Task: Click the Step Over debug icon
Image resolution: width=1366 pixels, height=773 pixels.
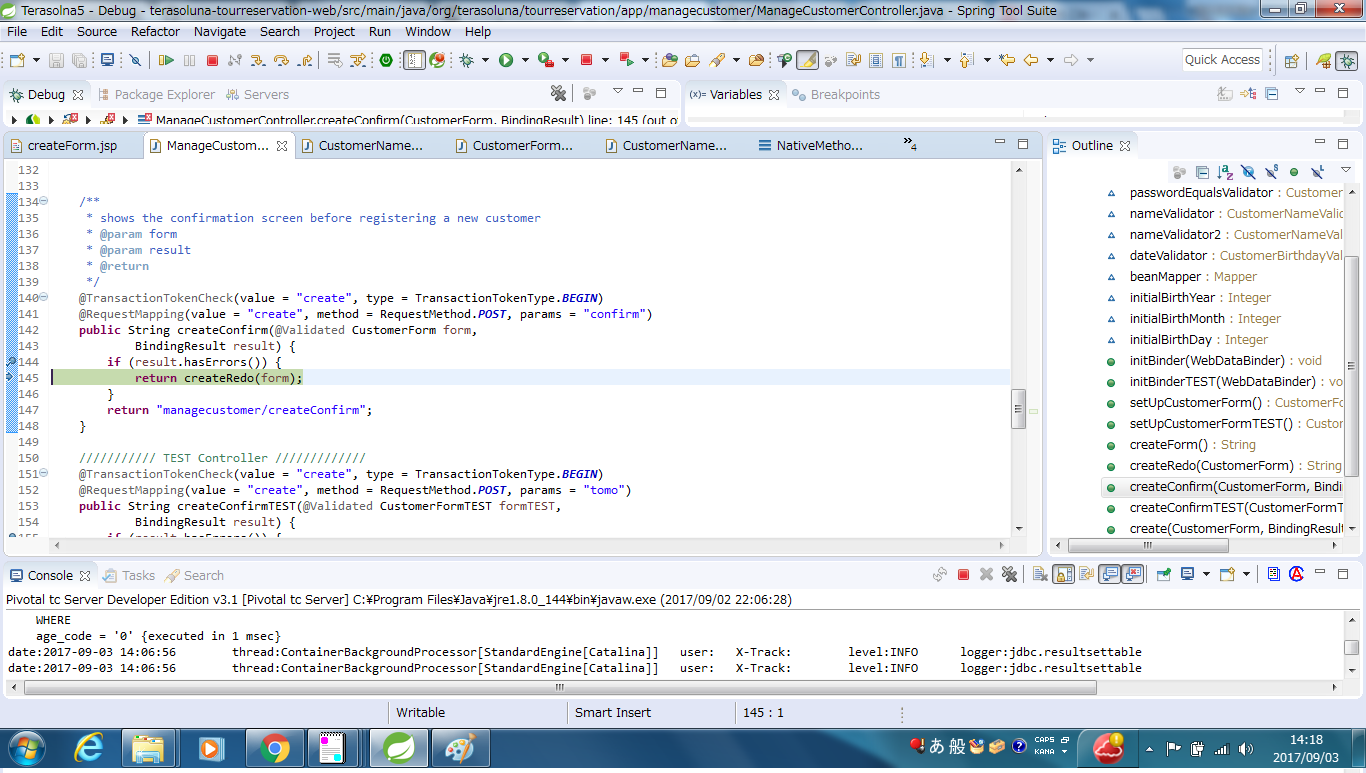Action: pos(281,60)
